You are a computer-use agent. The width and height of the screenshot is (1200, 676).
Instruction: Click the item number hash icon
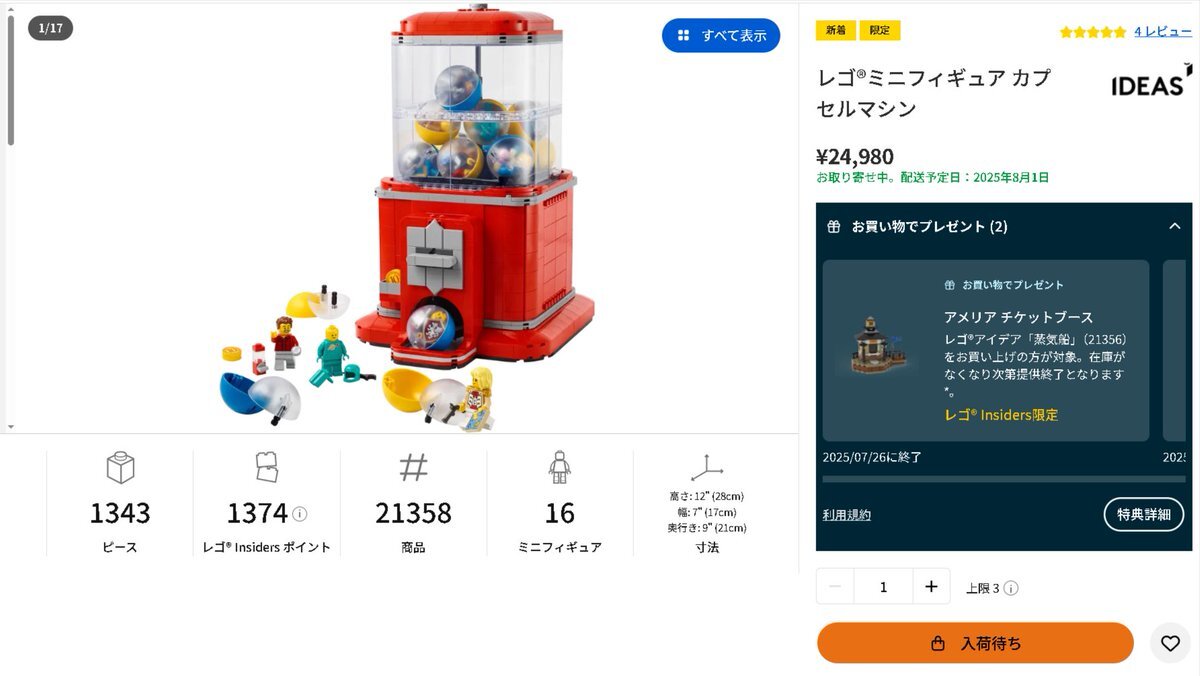click(x=413, y=467)
